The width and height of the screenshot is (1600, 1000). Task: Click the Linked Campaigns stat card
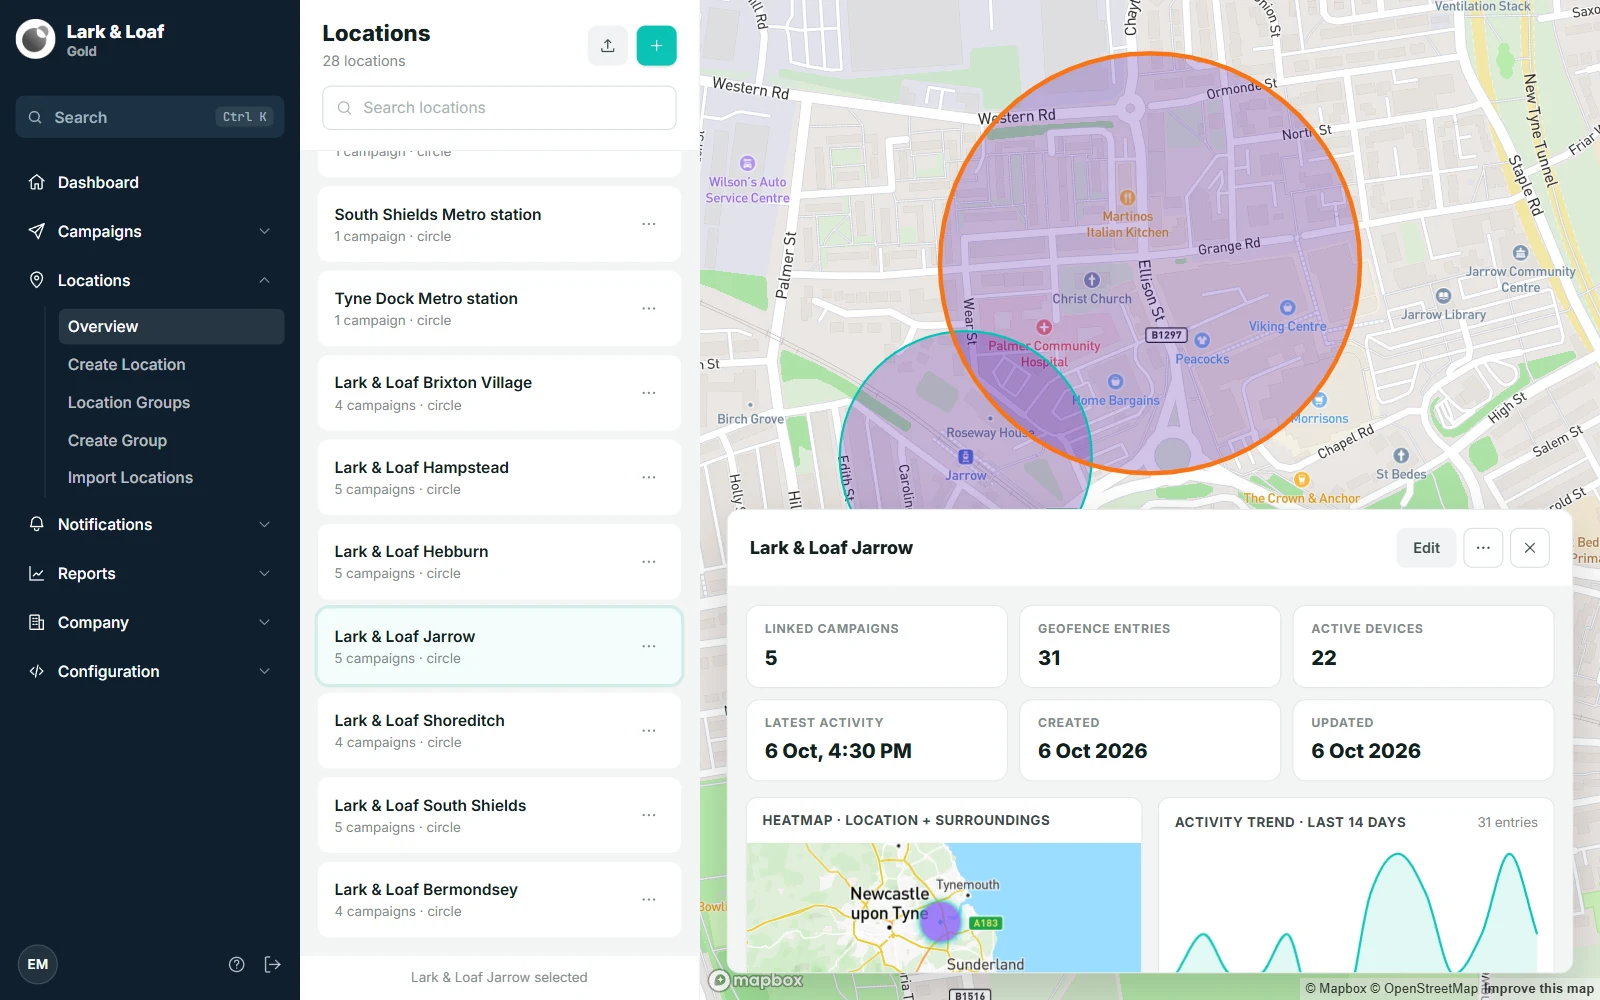tap(877, 646)
